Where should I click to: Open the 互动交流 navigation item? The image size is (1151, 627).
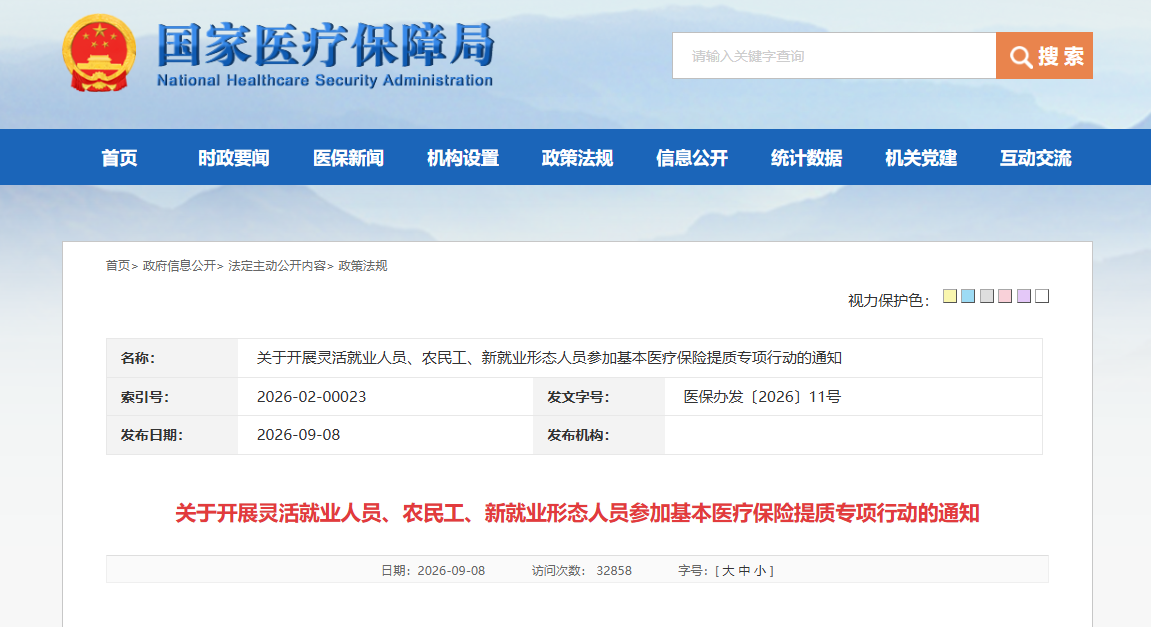[x=1035, y=158]
